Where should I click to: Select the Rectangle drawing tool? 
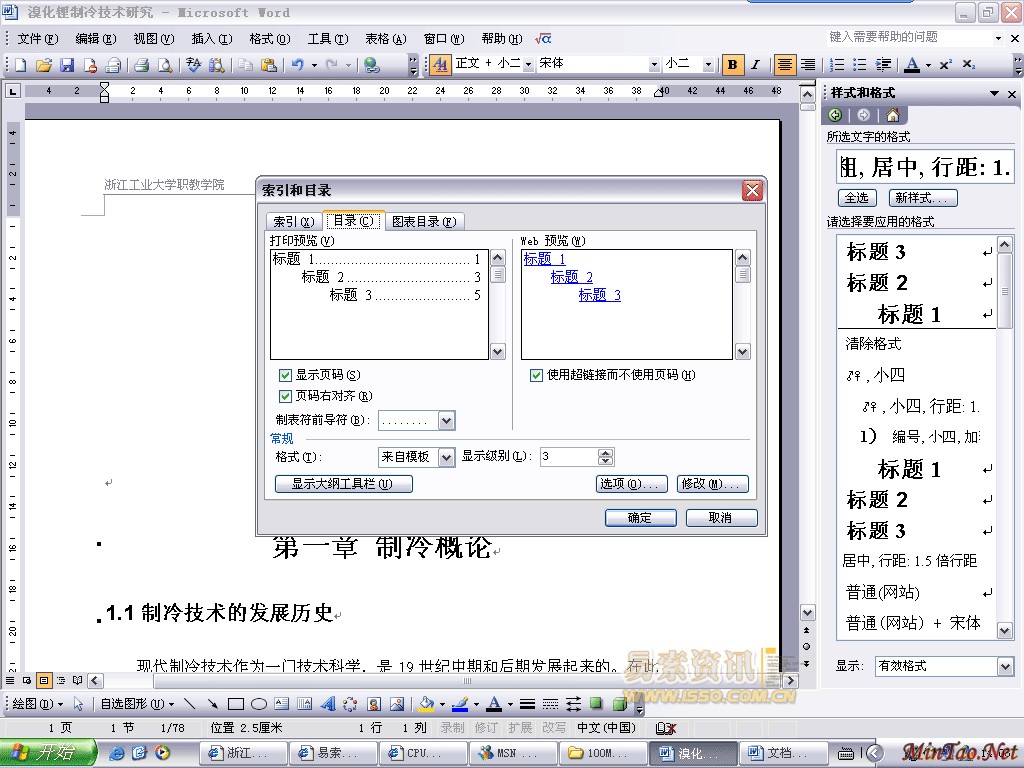point(236,704)
